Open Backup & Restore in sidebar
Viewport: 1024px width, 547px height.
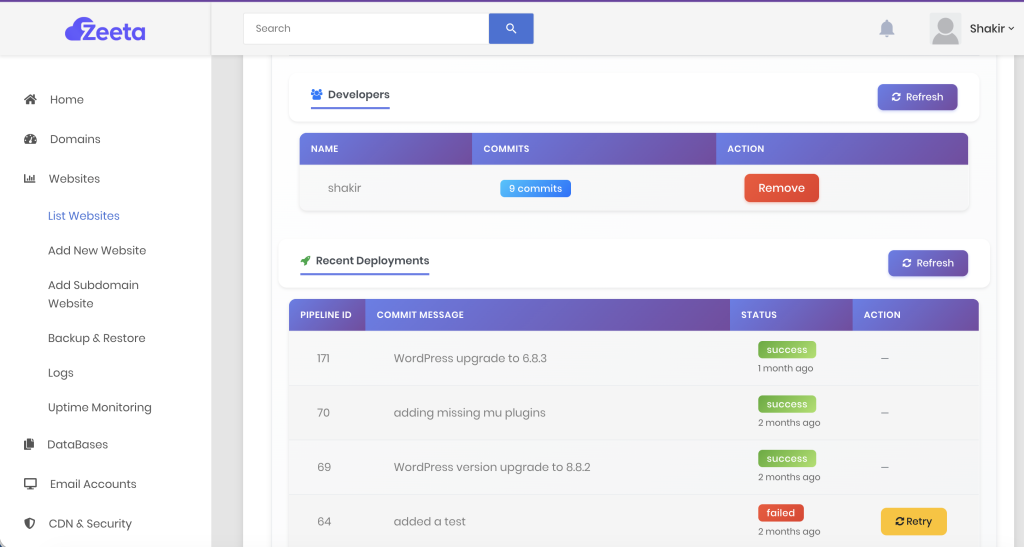click(x=97, y=338)
